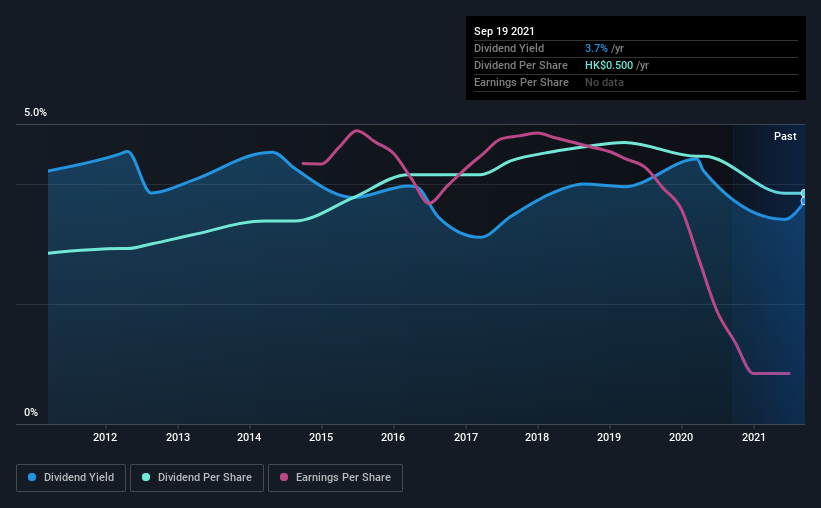
Task: Select the 2018 year label on axis
Action: coord(537,437)
